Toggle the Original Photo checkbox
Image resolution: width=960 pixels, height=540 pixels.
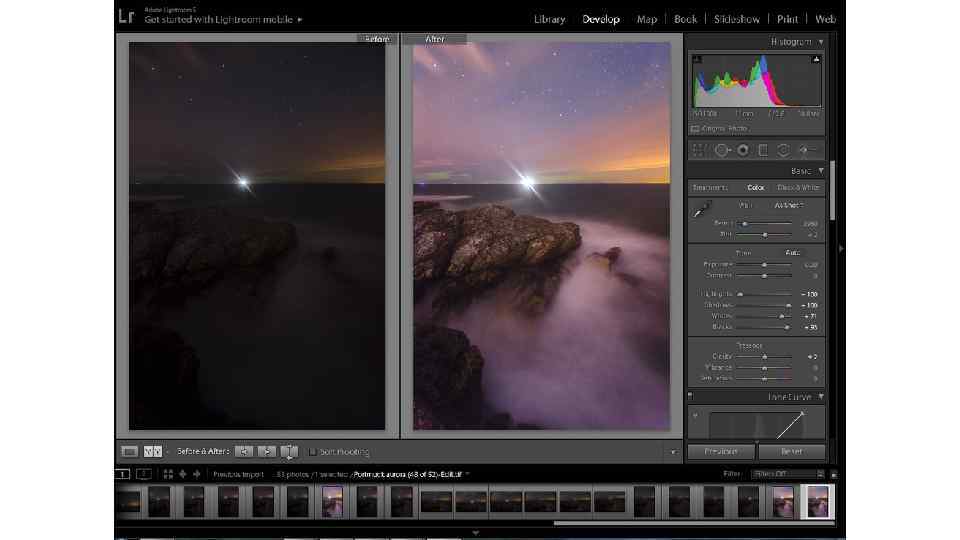pyautogui.click(x=695, y=129)
